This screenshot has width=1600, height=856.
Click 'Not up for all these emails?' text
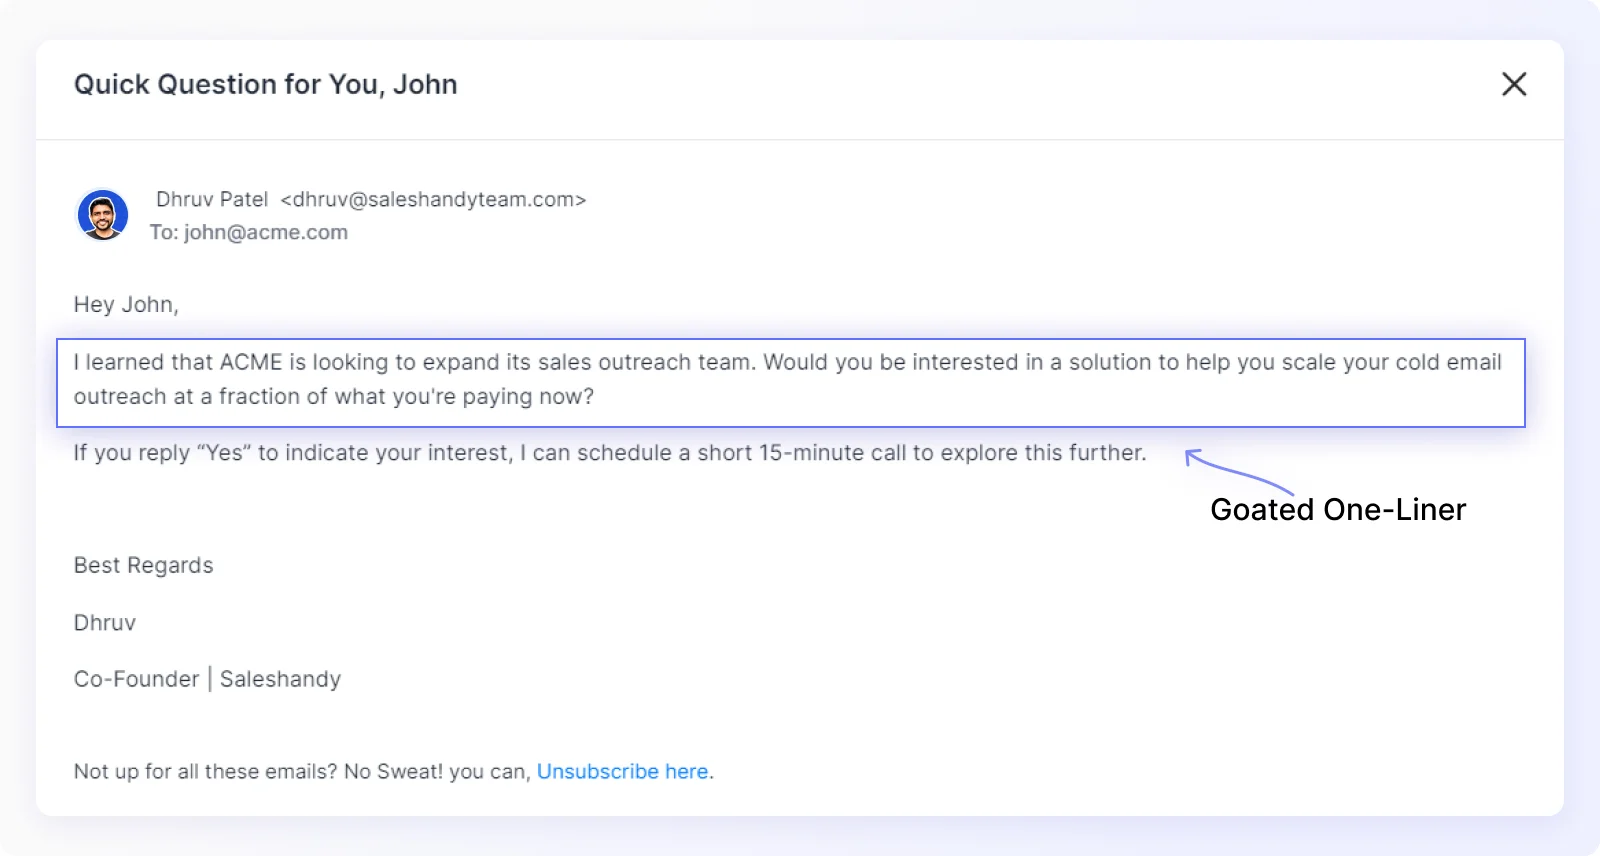(x=206, y=772)
